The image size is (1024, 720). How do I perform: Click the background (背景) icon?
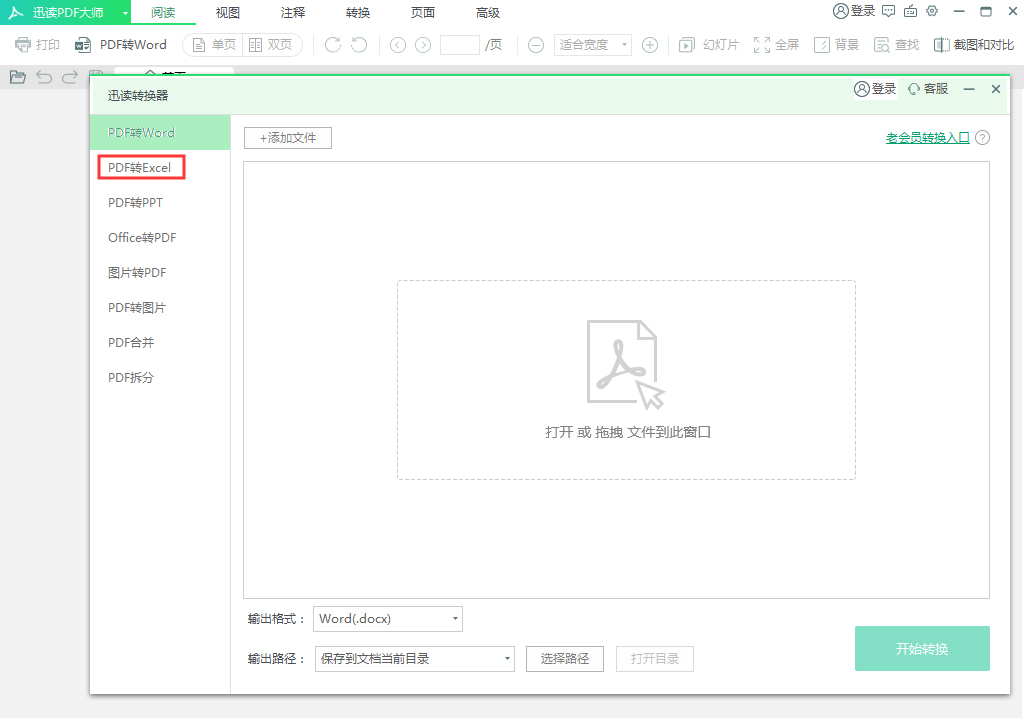(836, 44)
